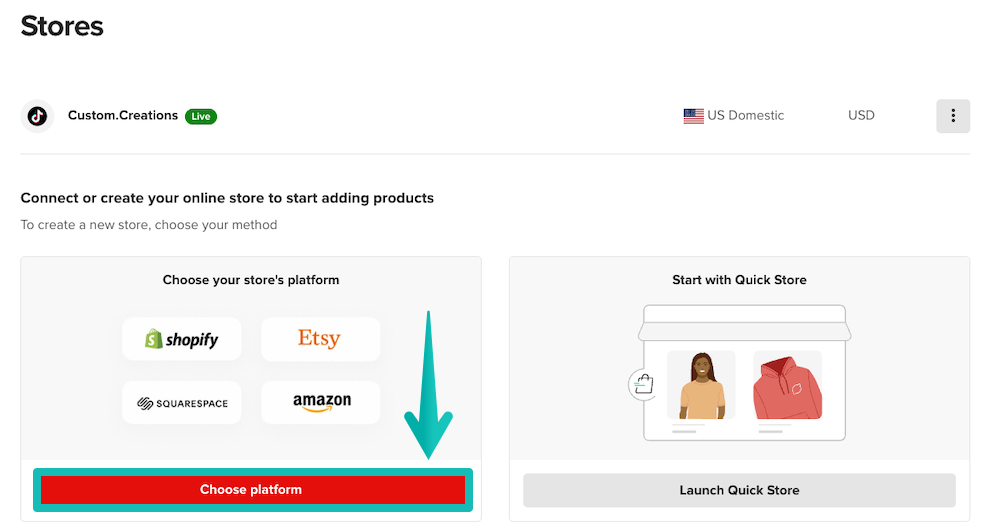Click the US flag icon

click(x=693, y=116)
